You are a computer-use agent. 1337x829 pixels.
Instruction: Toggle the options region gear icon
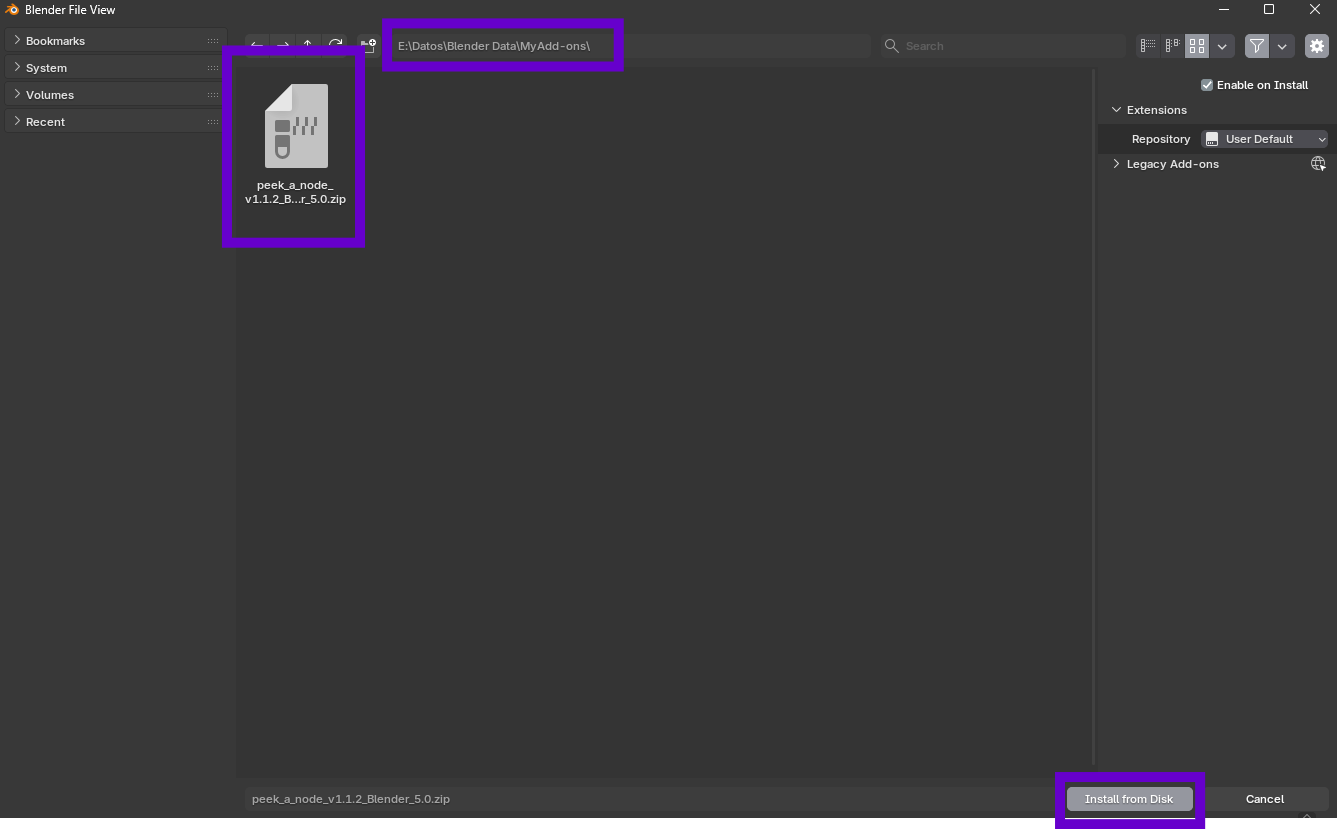tap(1317, 46)
